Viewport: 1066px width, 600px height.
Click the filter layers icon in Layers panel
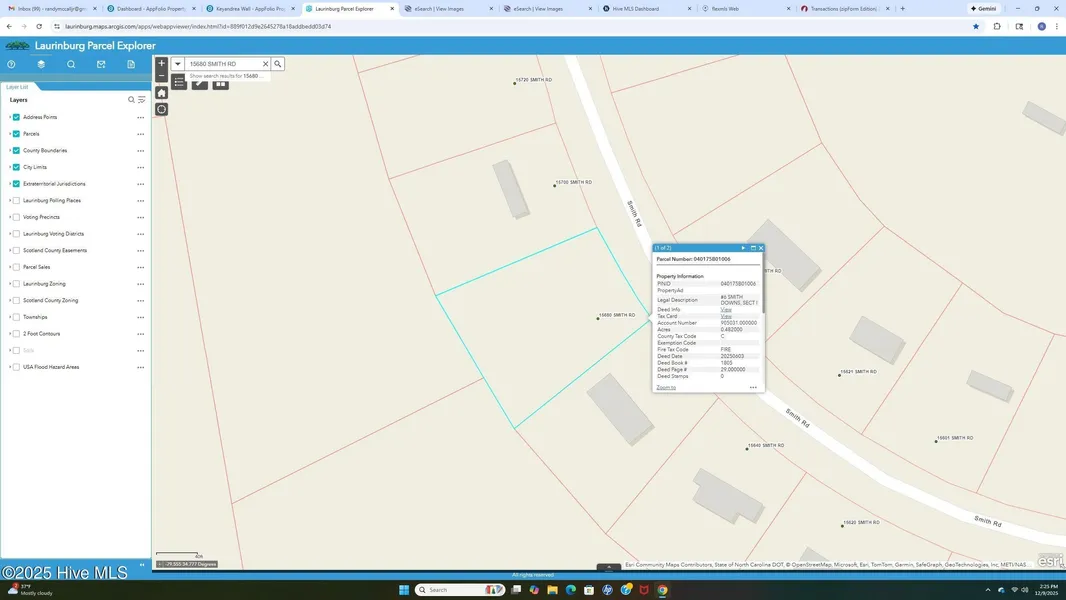(142, 100)
